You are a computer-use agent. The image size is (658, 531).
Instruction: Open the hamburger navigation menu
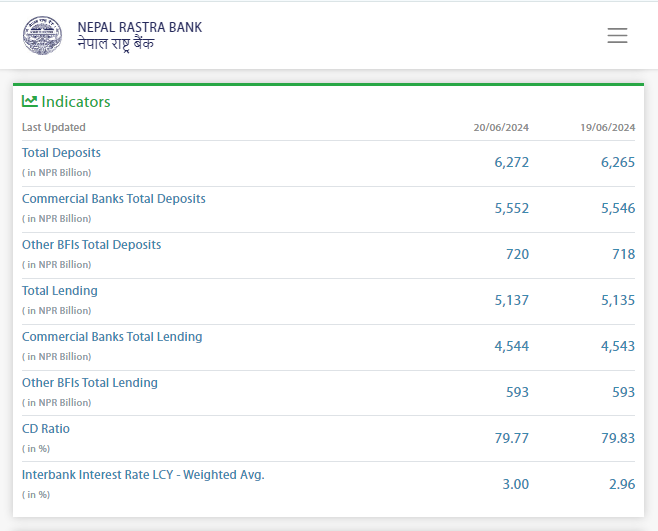617,36
